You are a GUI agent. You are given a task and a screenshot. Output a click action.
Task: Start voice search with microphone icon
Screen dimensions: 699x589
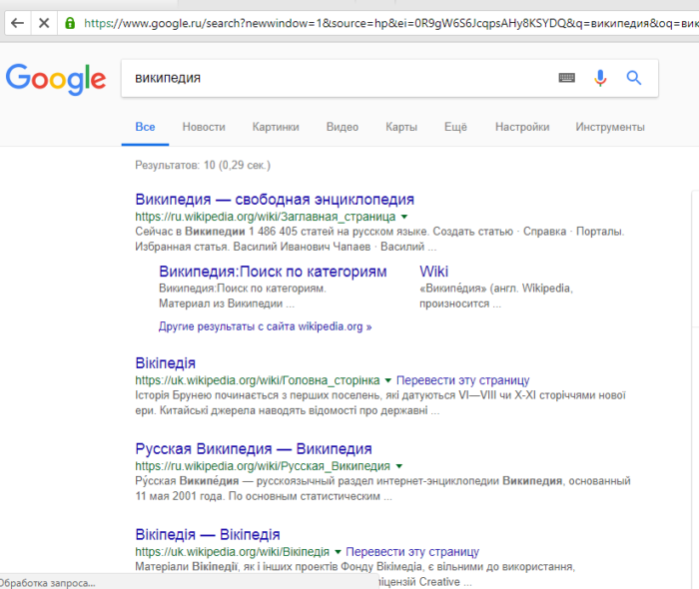(x=600, y=78)
